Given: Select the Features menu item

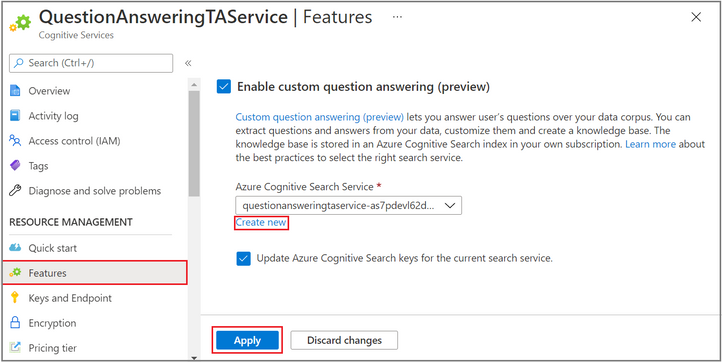Looking at the screenshot, I should pyautogui.click(x=95, y=273).
